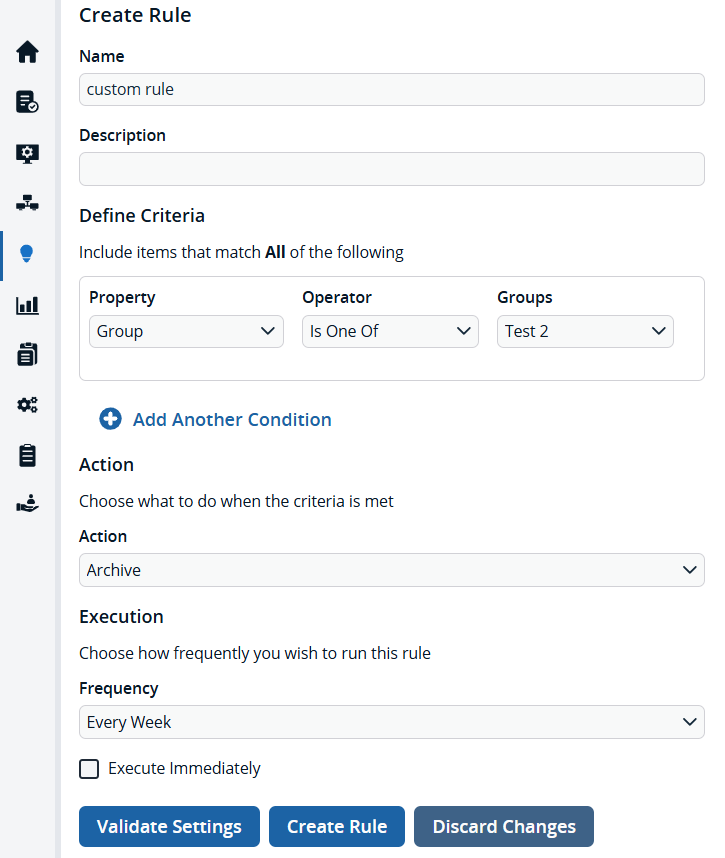This screenshot has width=725, height=858.
Task: Click the network hierarchy sidebar icon
Action: point(27,203)
